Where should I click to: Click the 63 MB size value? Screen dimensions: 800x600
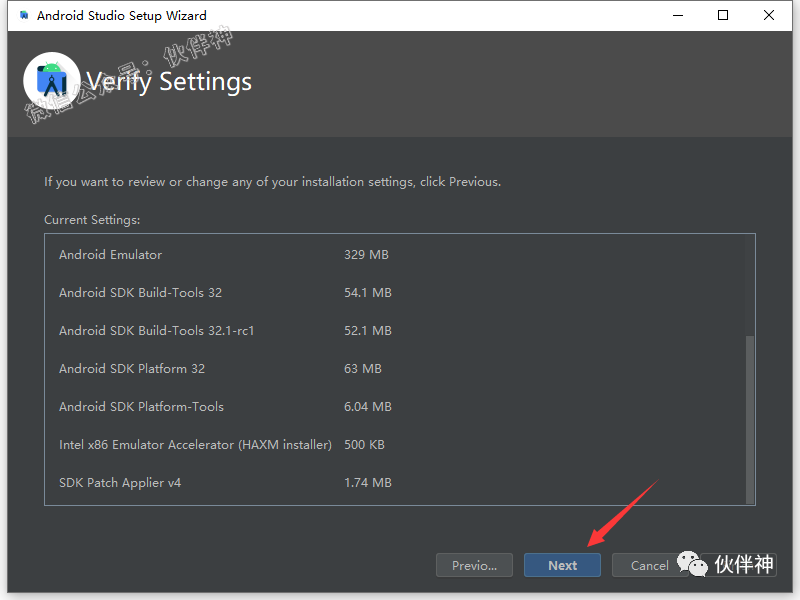363,368
